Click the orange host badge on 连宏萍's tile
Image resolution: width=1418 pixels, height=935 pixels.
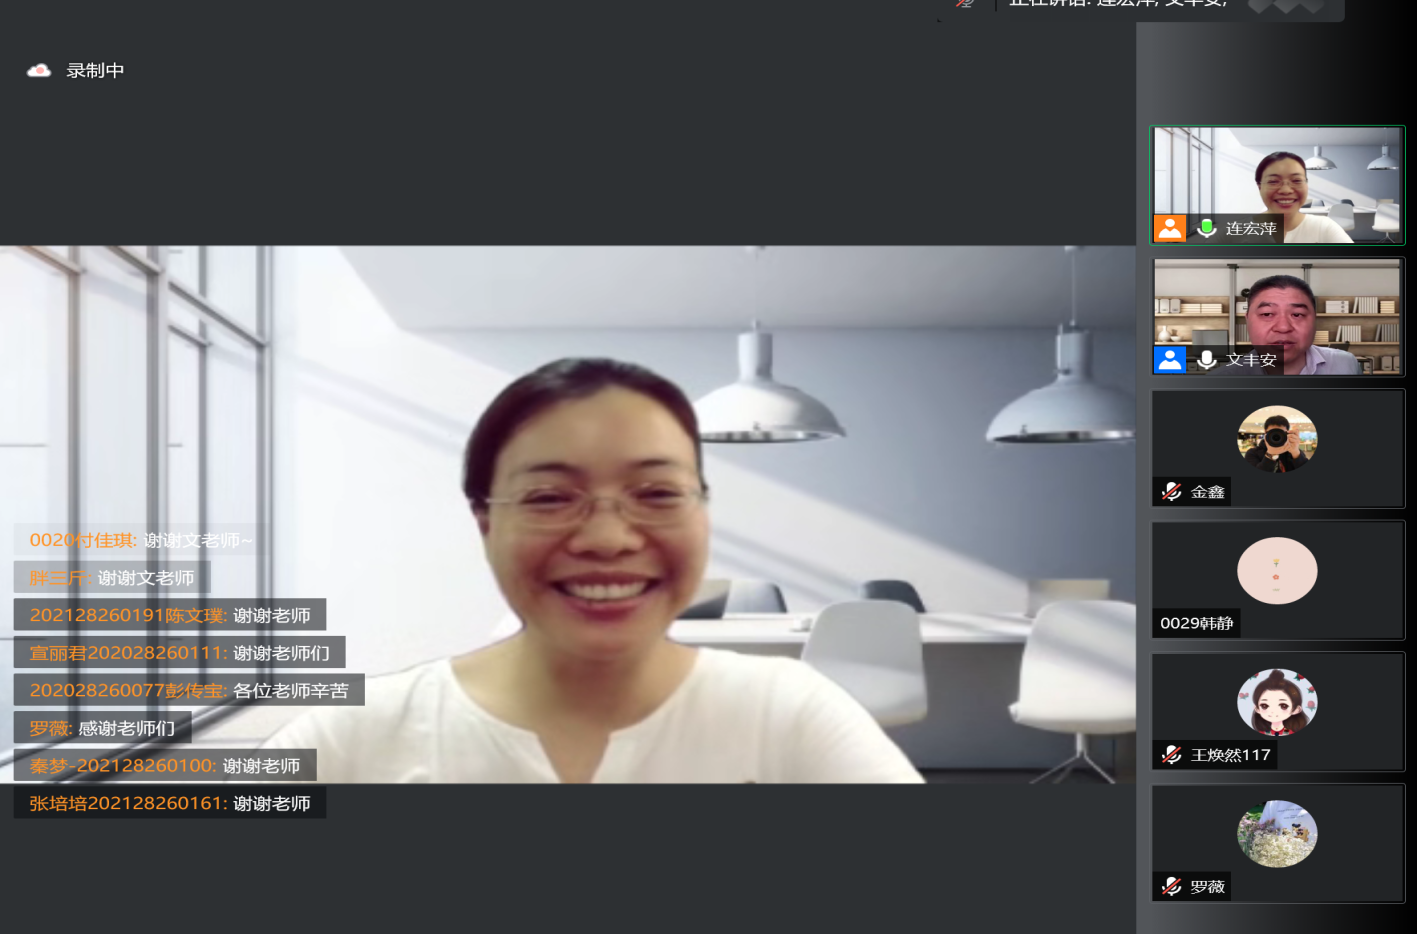(x=1169, y=228)
